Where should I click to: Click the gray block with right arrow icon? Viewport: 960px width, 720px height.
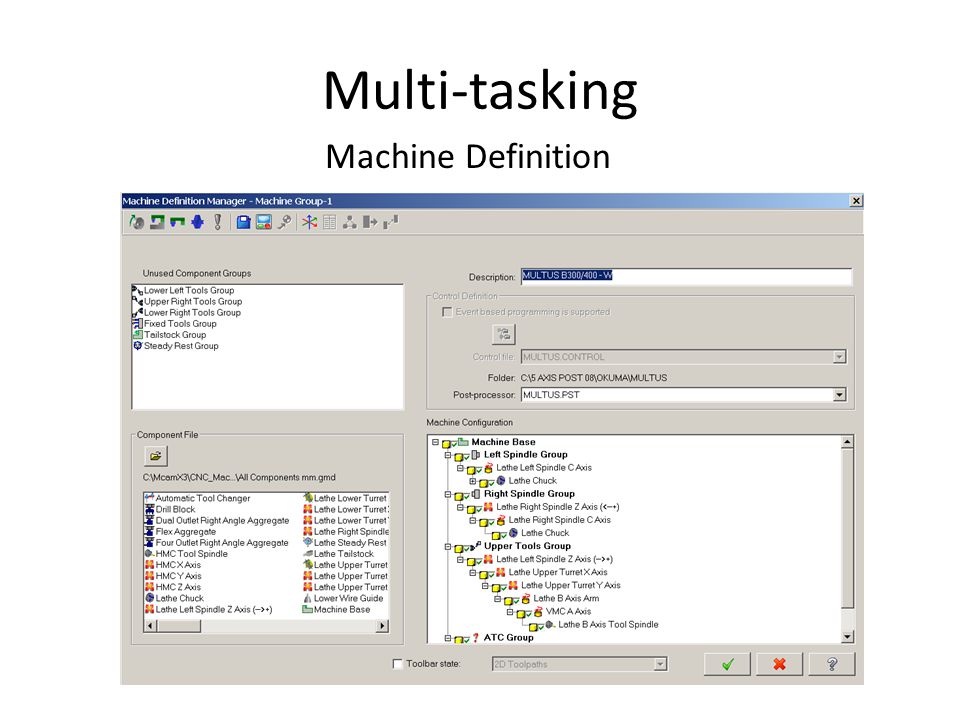[370, 222]
